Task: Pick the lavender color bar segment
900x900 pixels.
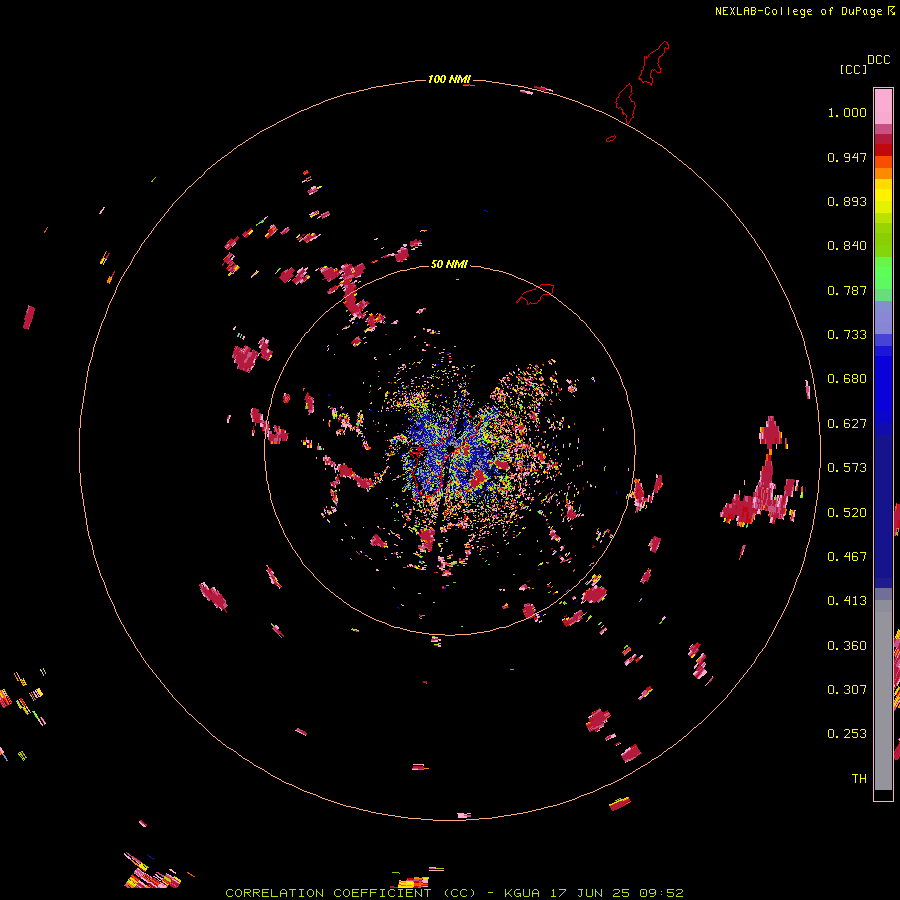Action: pos(883,317)
